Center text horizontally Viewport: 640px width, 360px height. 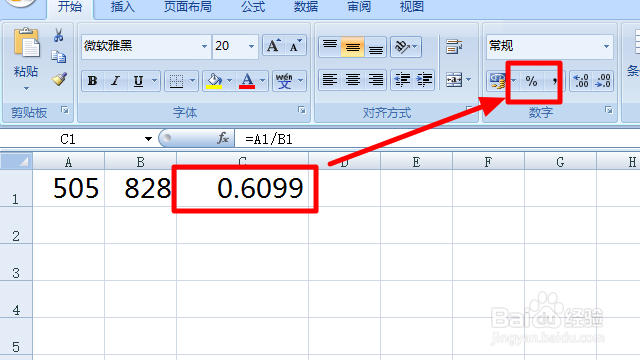click(353, 80)
